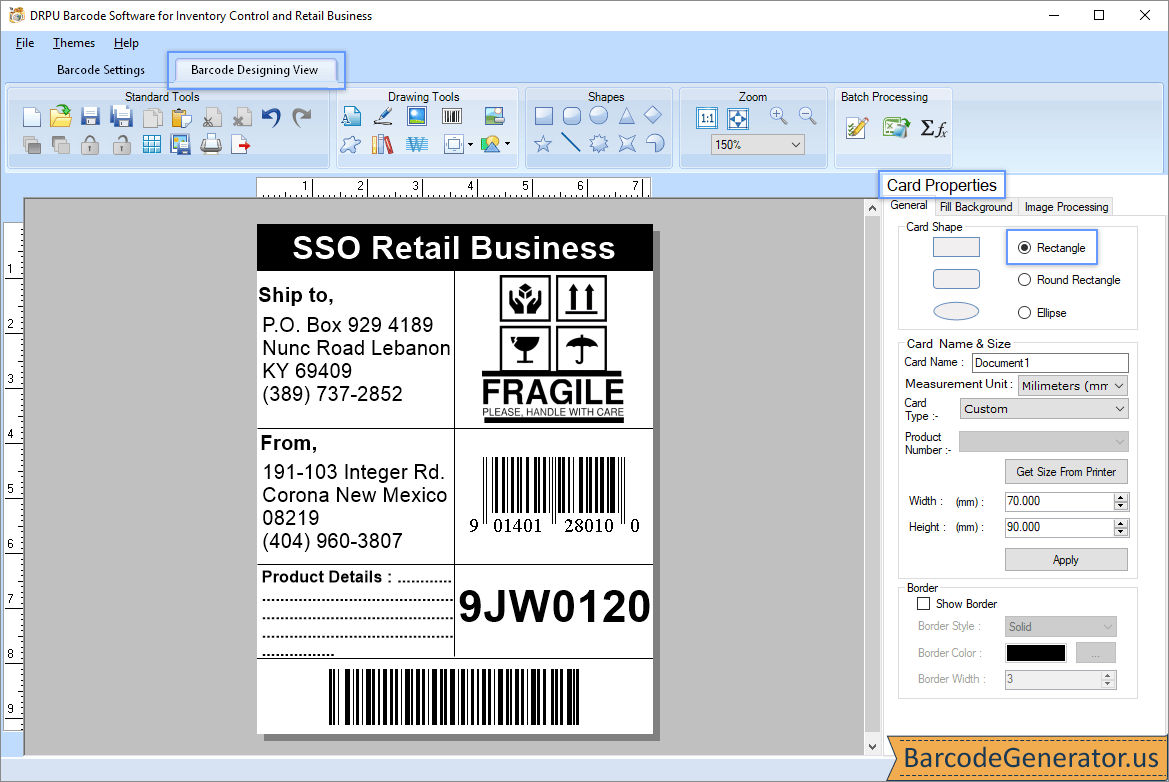Click the Height value field
Screen dimensions: 1169x782
point(1059,527)
